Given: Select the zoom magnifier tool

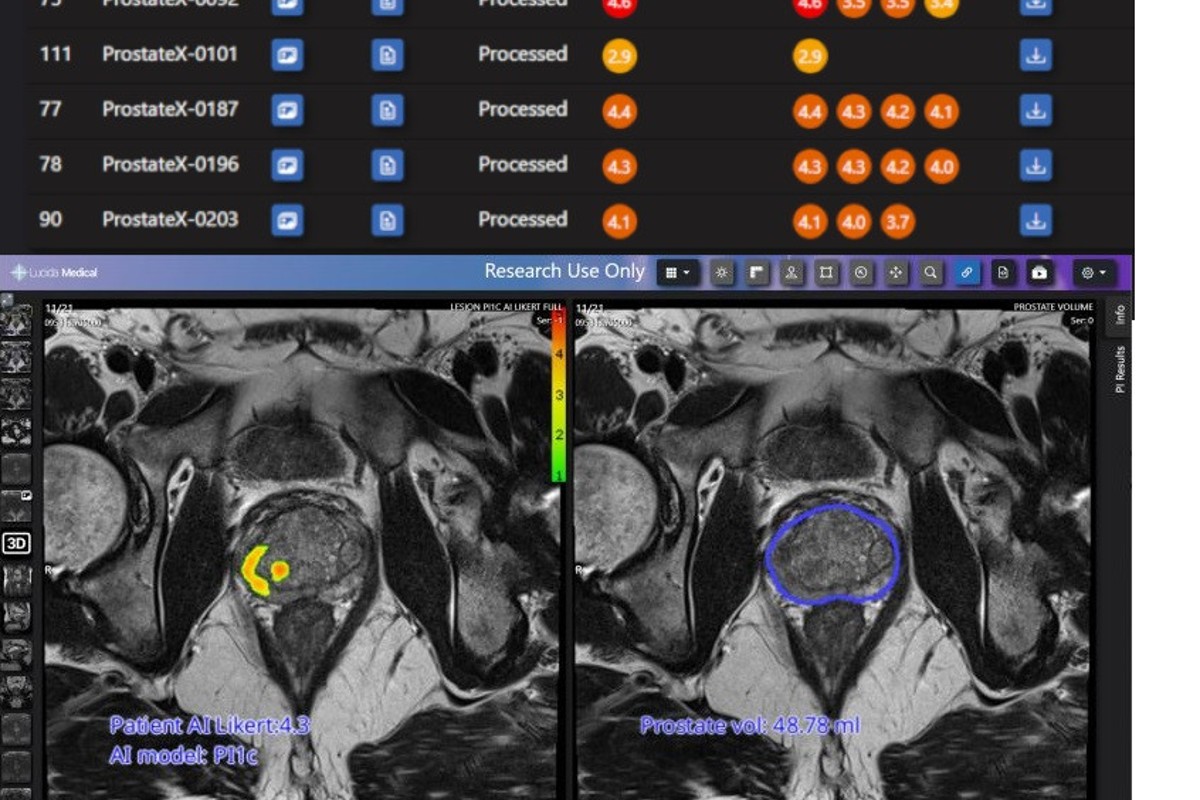Looking at the screenshot, I should point(930,270).
